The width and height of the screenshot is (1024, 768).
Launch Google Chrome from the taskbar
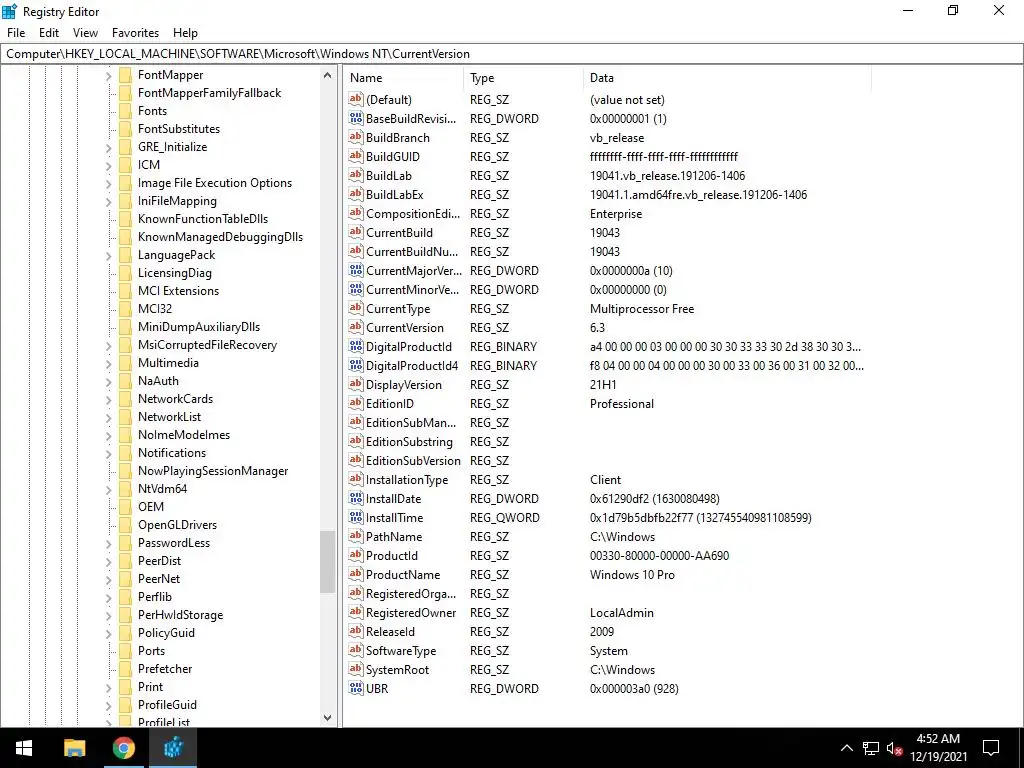[x=123, y=748]
